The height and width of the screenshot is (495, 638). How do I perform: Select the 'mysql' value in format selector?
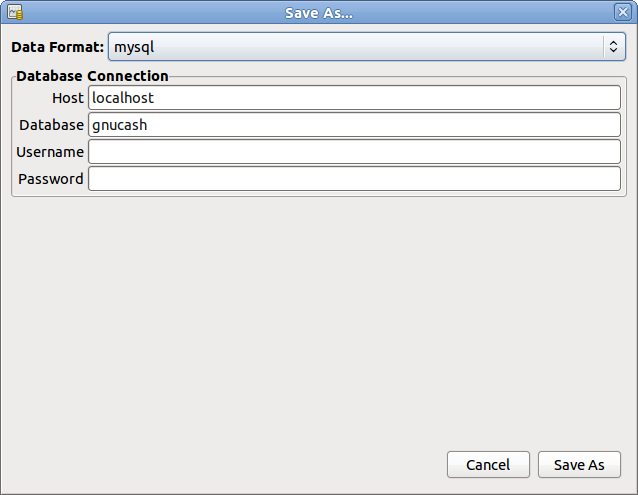point(133,46)
